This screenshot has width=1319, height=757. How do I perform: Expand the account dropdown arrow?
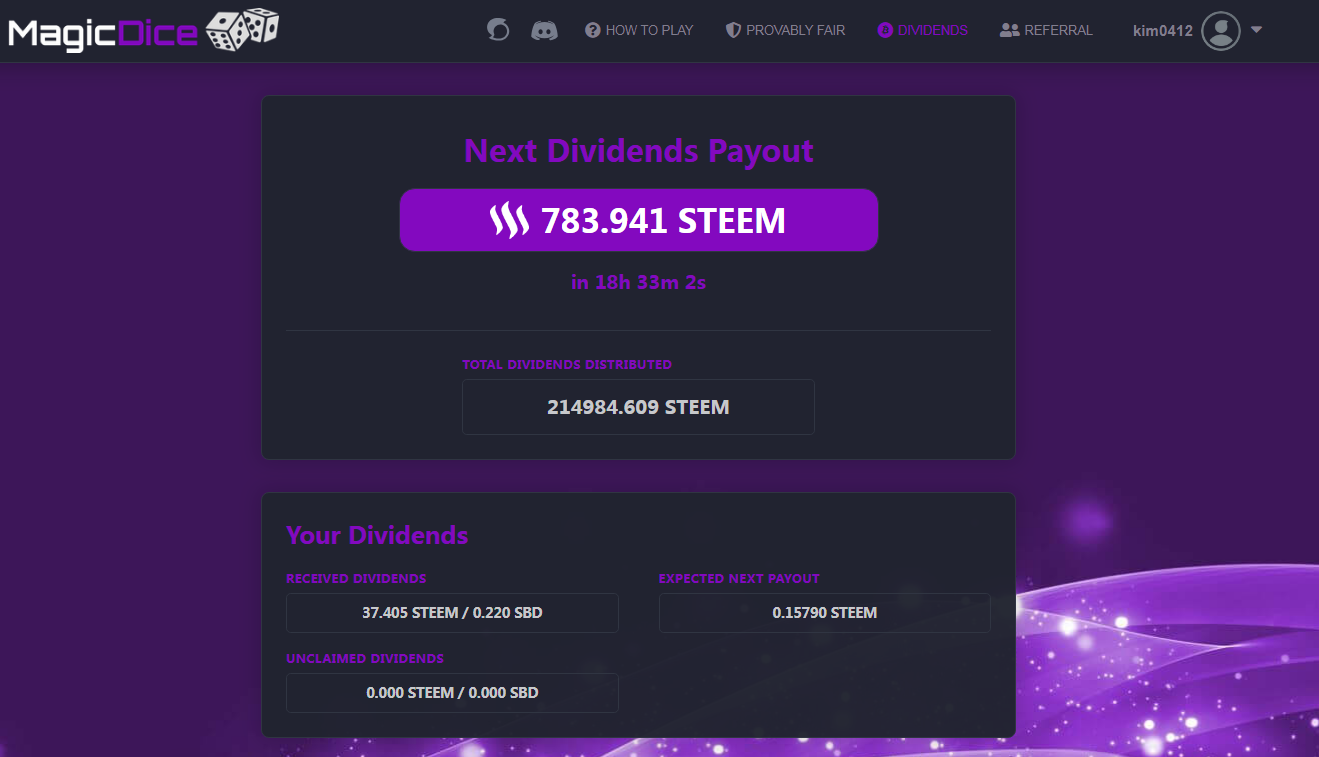(1256, 30)
